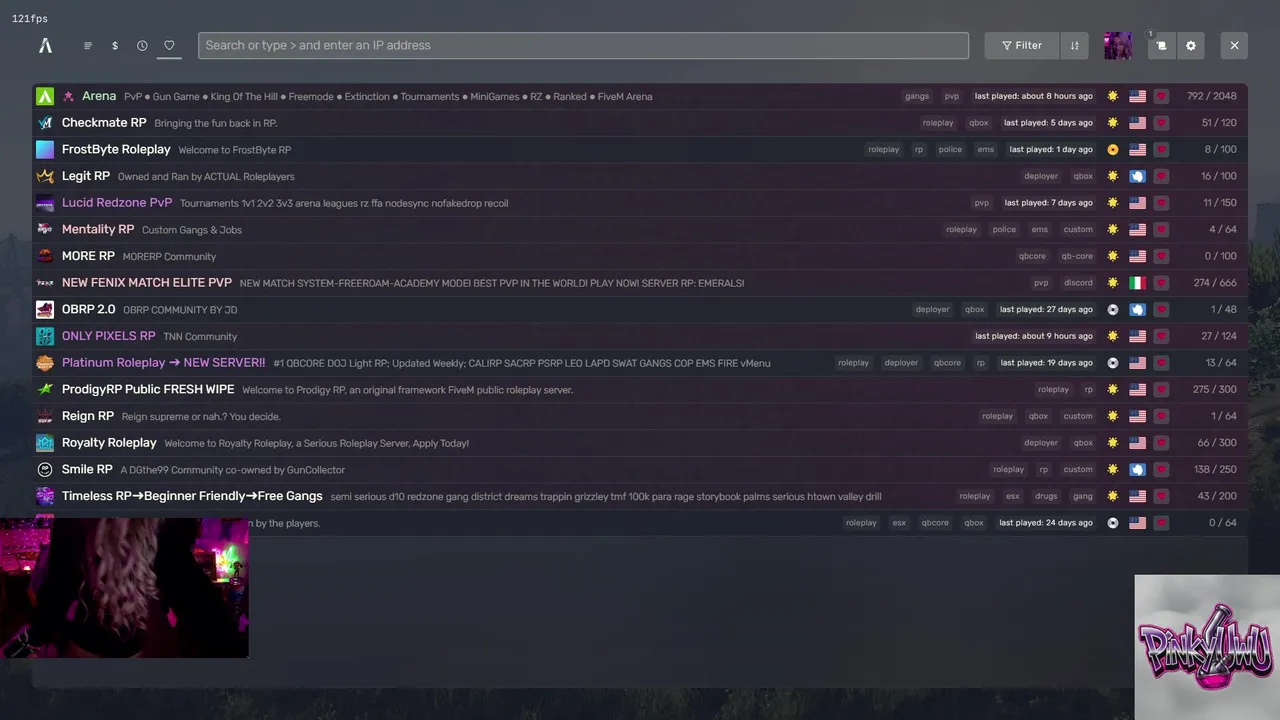Click the gold tier badge on FrostByte Roleplay
Viewport: 1280px width, 720px height.
click(1113, 150)
